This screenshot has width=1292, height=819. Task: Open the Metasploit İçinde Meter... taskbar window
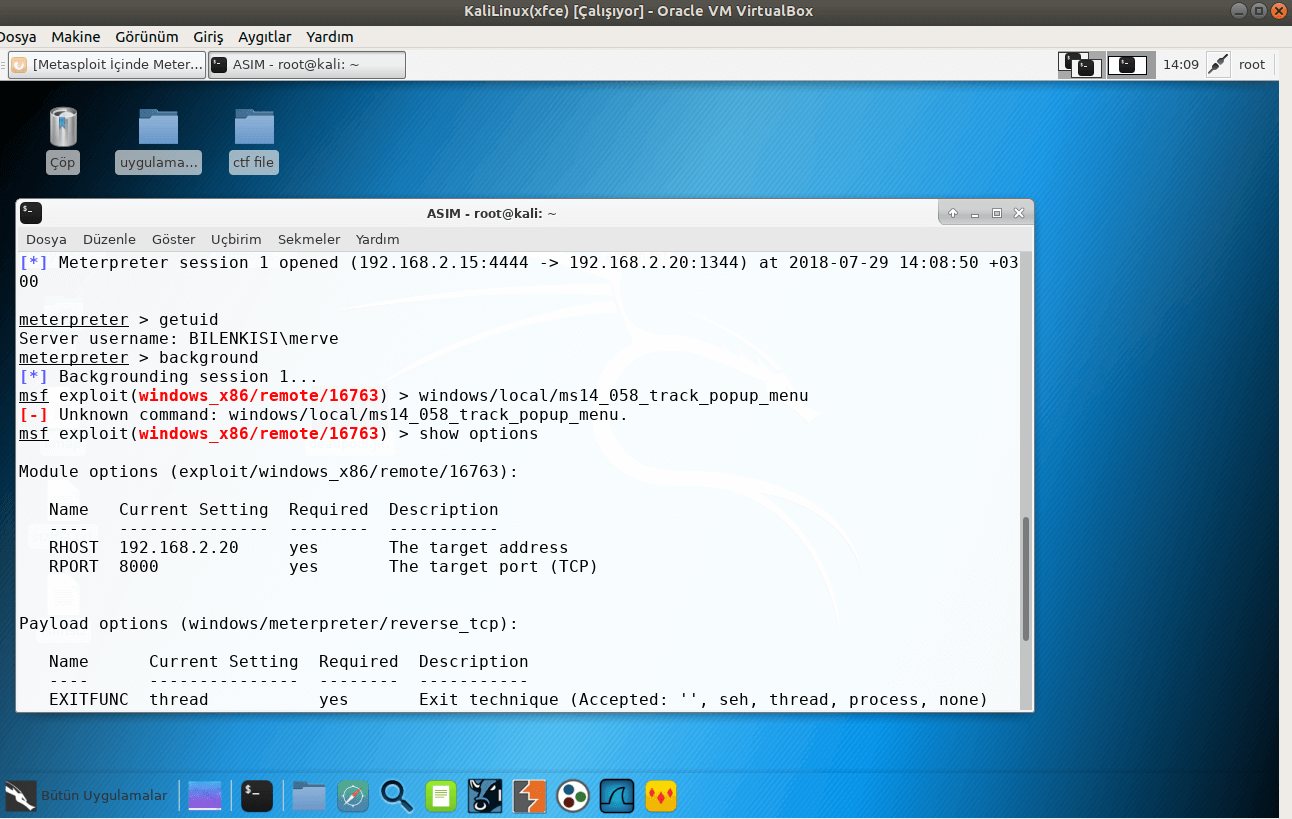106,65
